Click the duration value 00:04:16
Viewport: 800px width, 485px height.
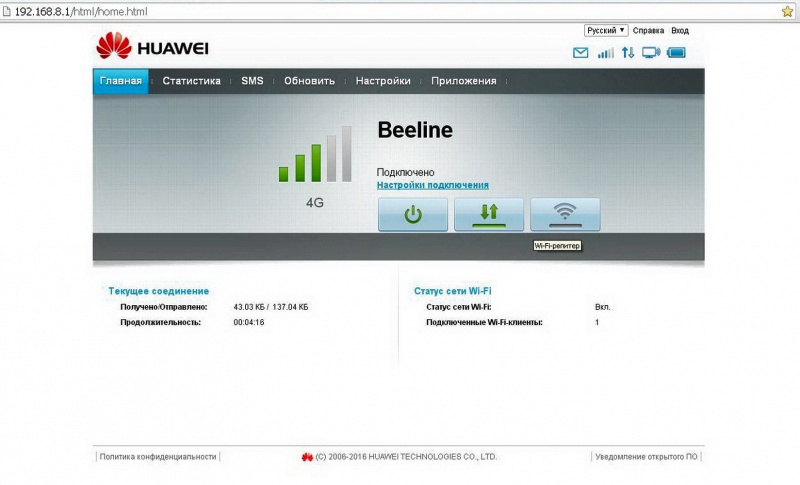[x=249, y=322]
